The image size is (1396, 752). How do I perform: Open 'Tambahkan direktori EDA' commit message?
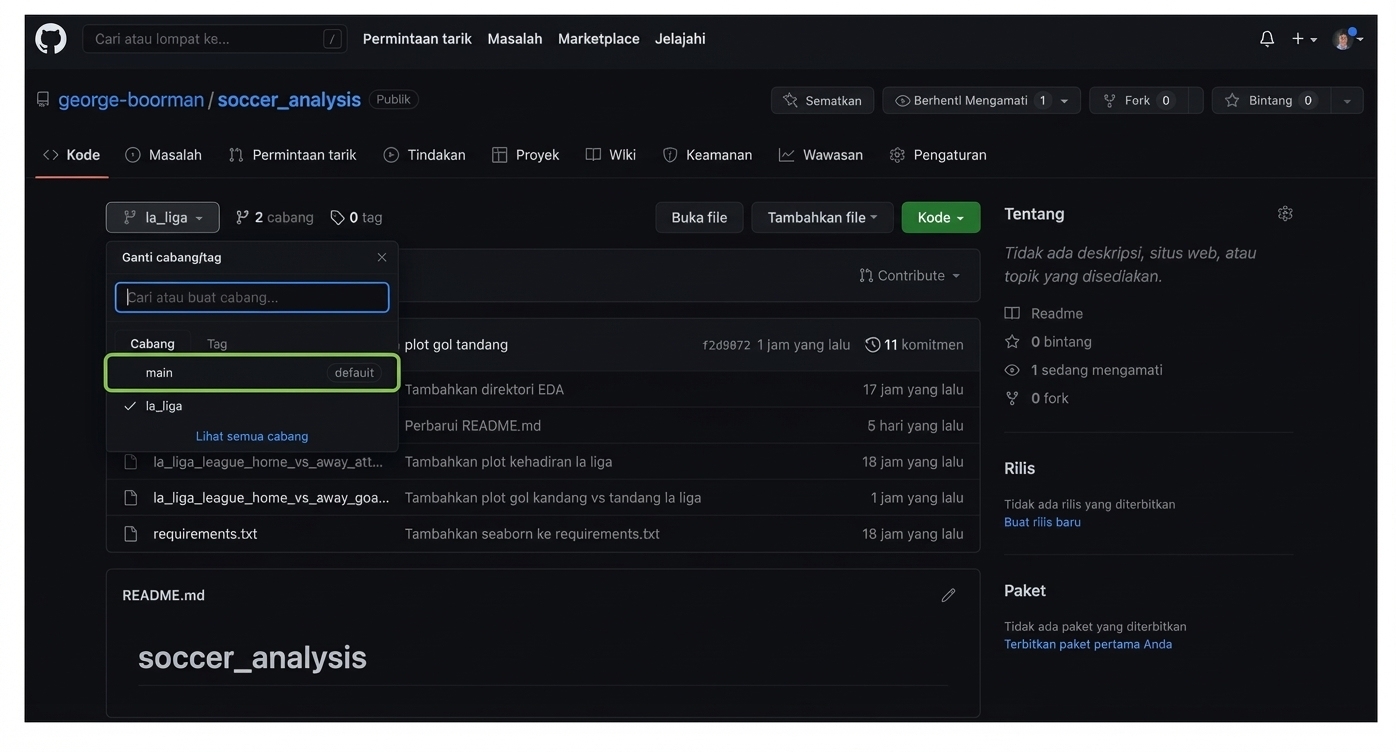click(484, 389)
